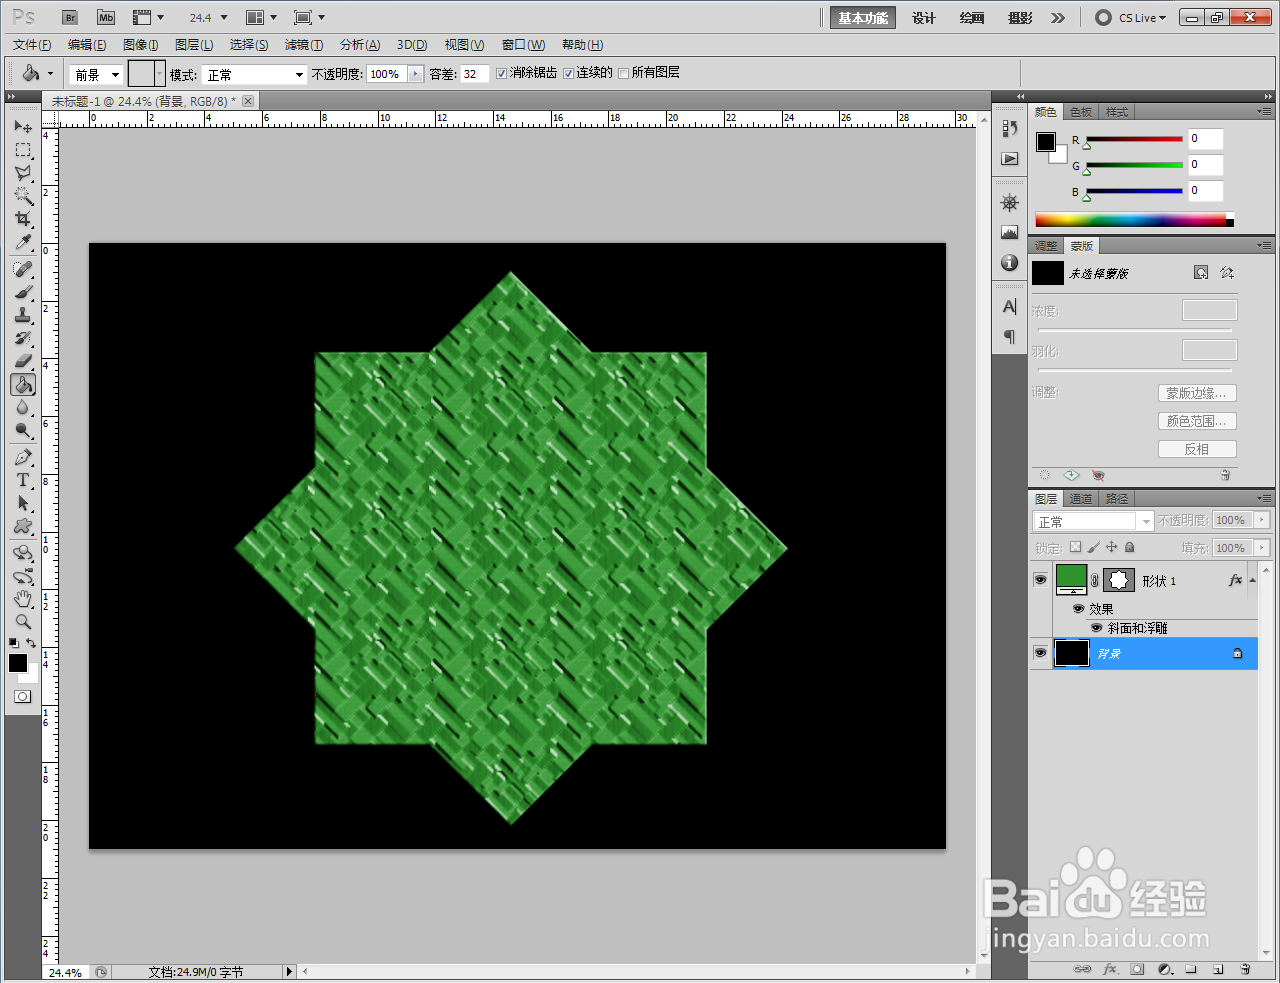Select the Rectangular Marquee tool

(x=23, y=150)
